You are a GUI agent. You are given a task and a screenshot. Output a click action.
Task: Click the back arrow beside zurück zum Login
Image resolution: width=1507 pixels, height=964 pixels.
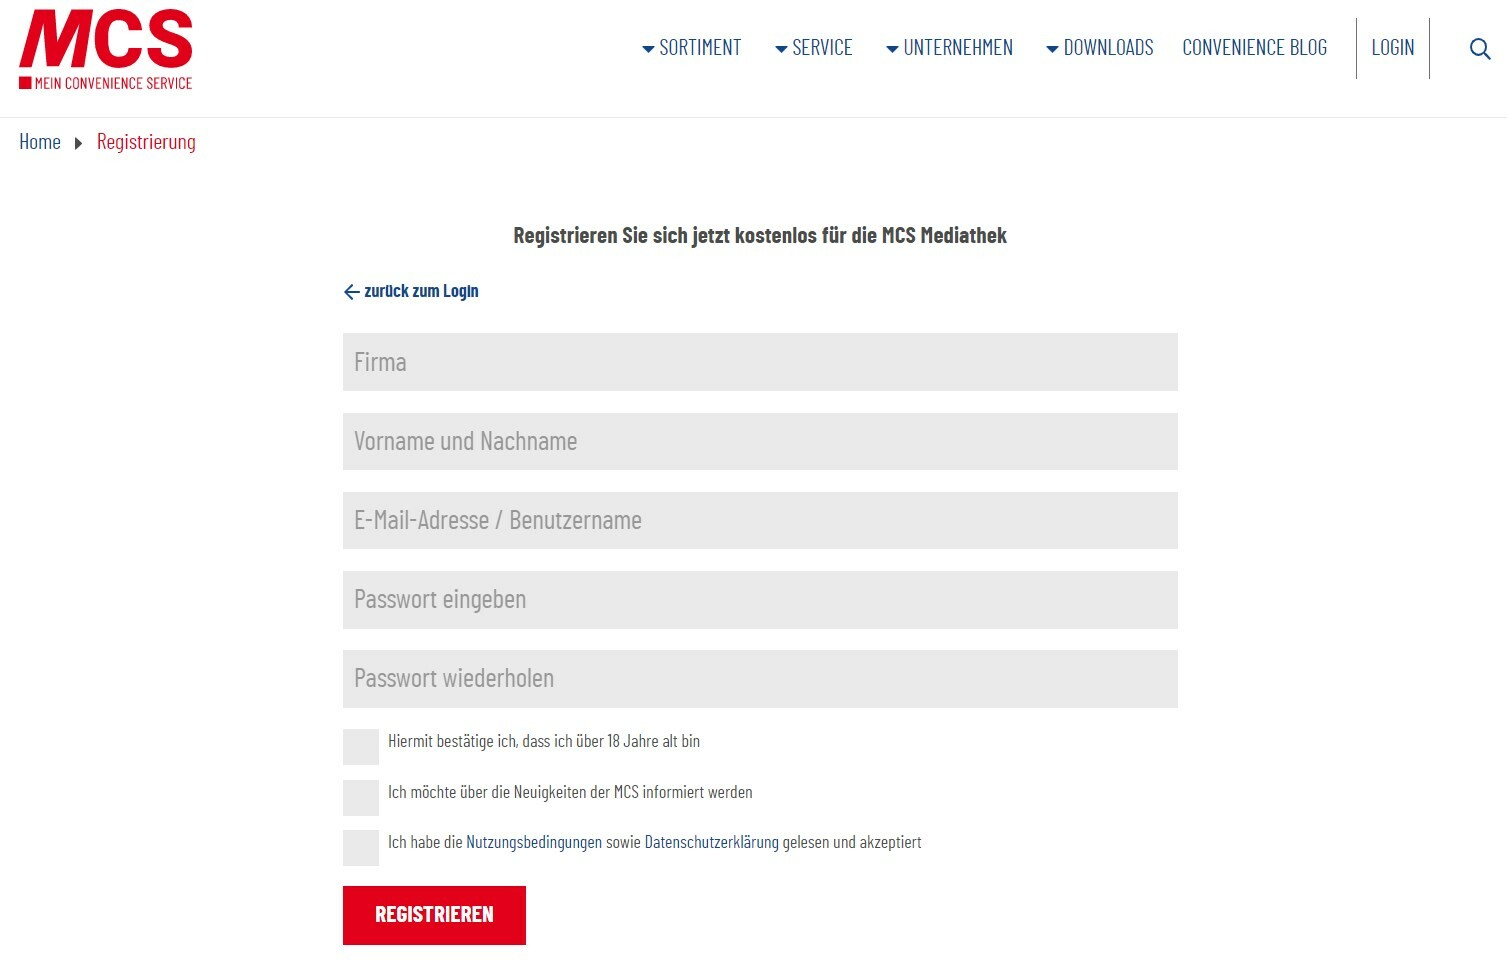click(351, 292)
